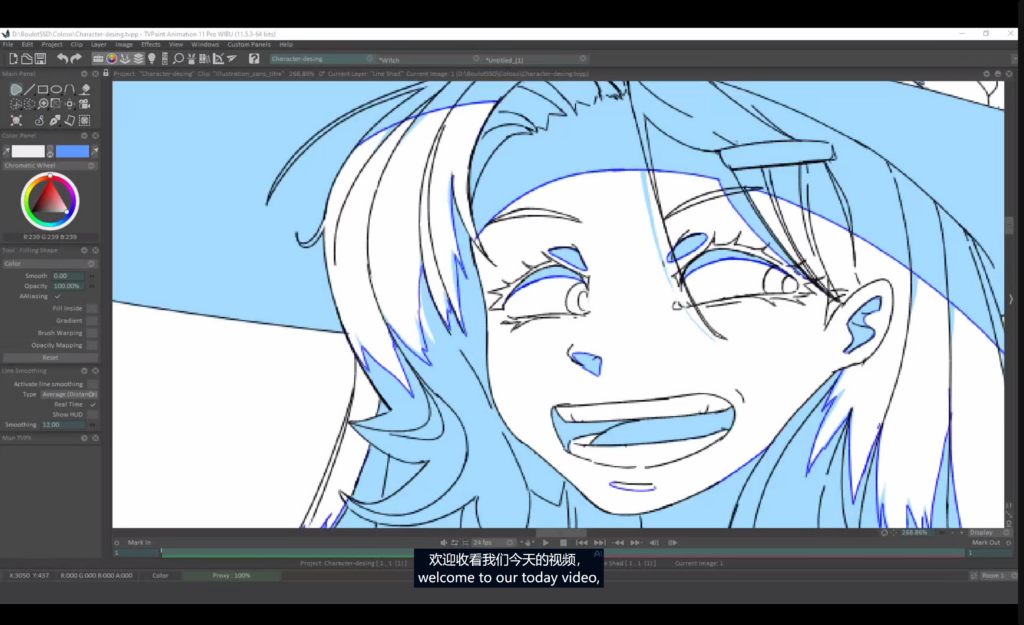Image resolution: width=1024 pixels, height=625 pixels.
Task: Save the project with the floppy disk icon
Action: [x=40, y=59]
